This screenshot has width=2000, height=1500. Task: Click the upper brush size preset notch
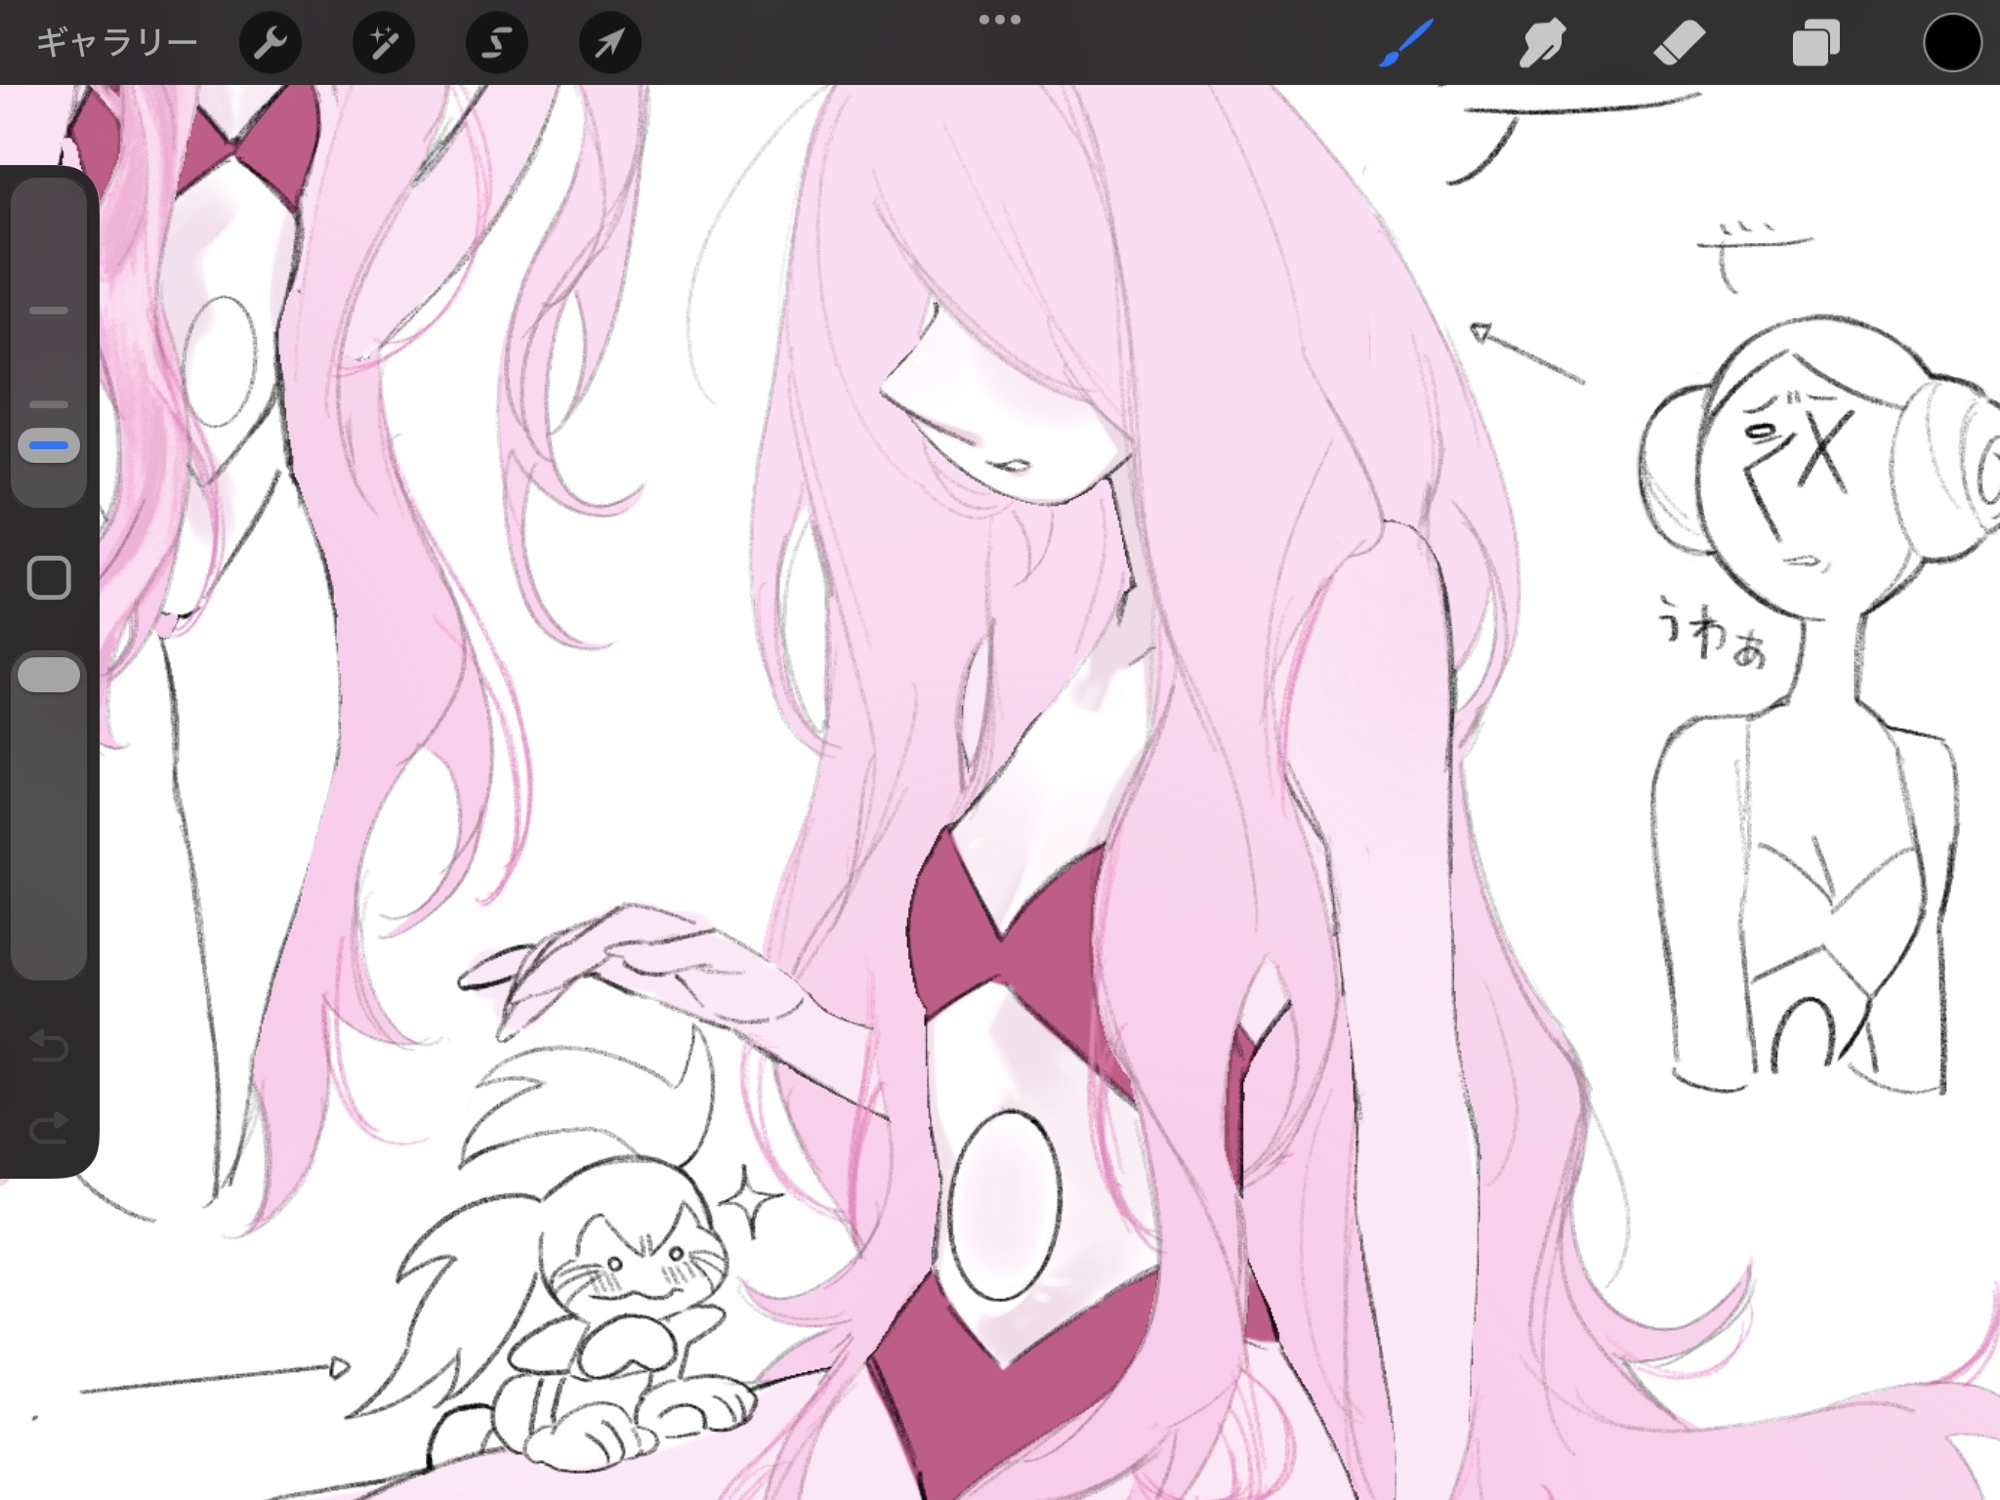(49, 310)
